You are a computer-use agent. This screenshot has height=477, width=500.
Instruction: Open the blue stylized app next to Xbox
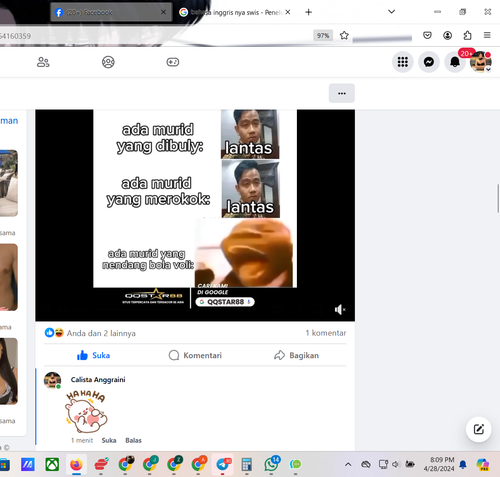[x=28, y=464]
